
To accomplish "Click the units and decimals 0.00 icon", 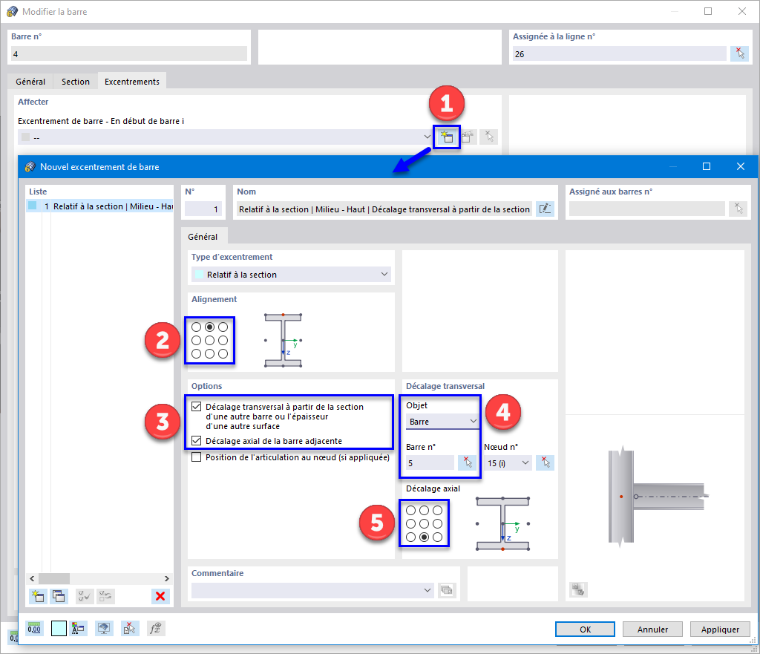I will [34, 629].
